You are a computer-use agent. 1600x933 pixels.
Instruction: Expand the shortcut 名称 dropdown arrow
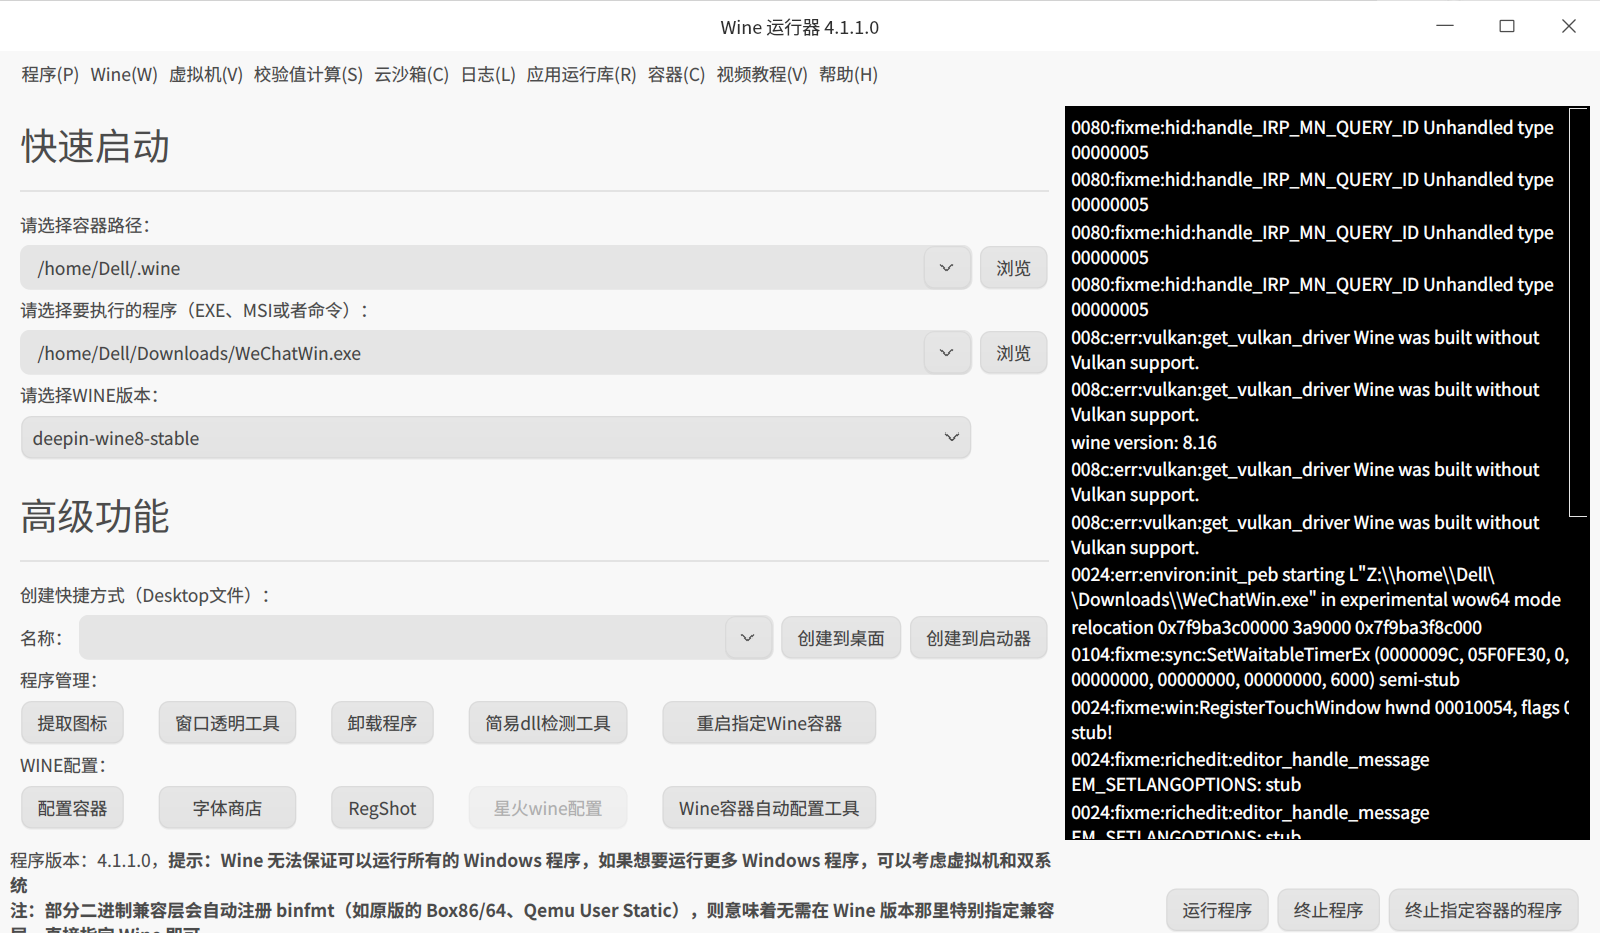click(x=748, y=638)
